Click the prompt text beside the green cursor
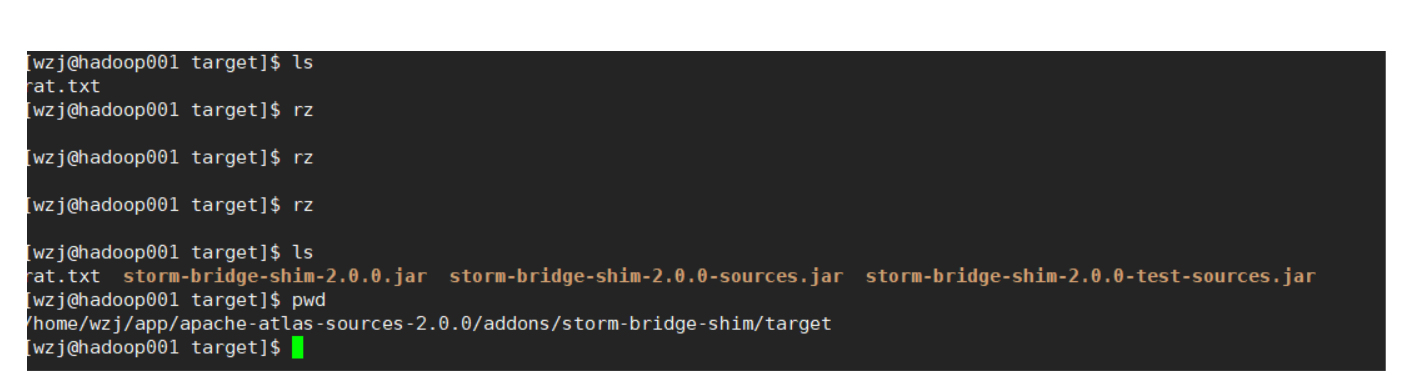Viewport: 1408px width, 384px height. 154,348
